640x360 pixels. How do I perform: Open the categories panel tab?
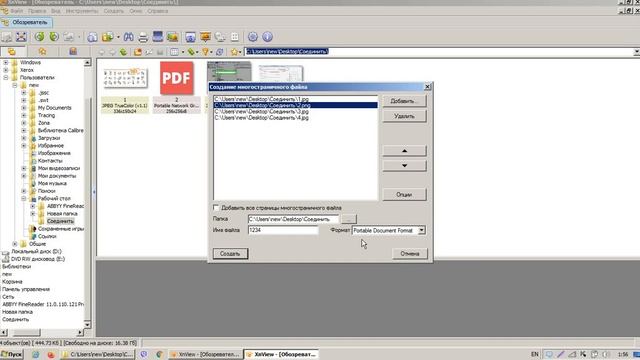click(x=73, y=51)
